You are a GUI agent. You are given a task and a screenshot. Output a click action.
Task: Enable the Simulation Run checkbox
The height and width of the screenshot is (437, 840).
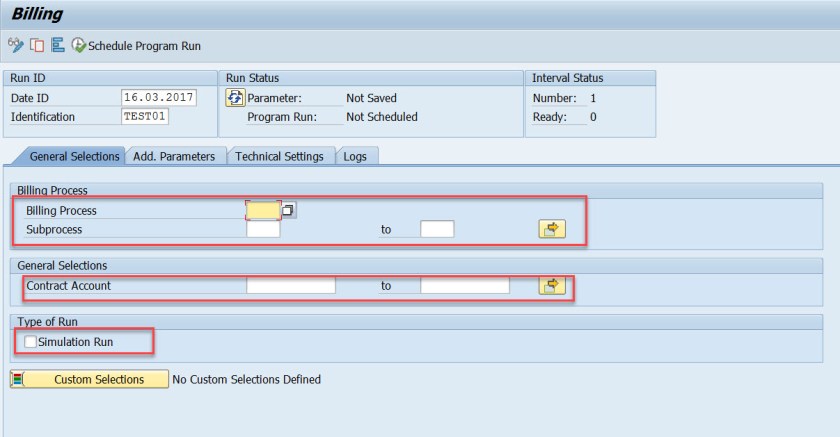(x=31, y=342)
